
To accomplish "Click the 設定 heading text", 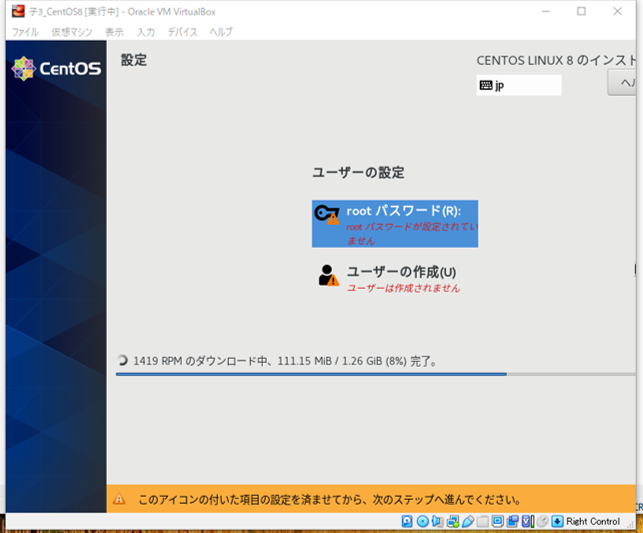I will click(x=134, y=60).
